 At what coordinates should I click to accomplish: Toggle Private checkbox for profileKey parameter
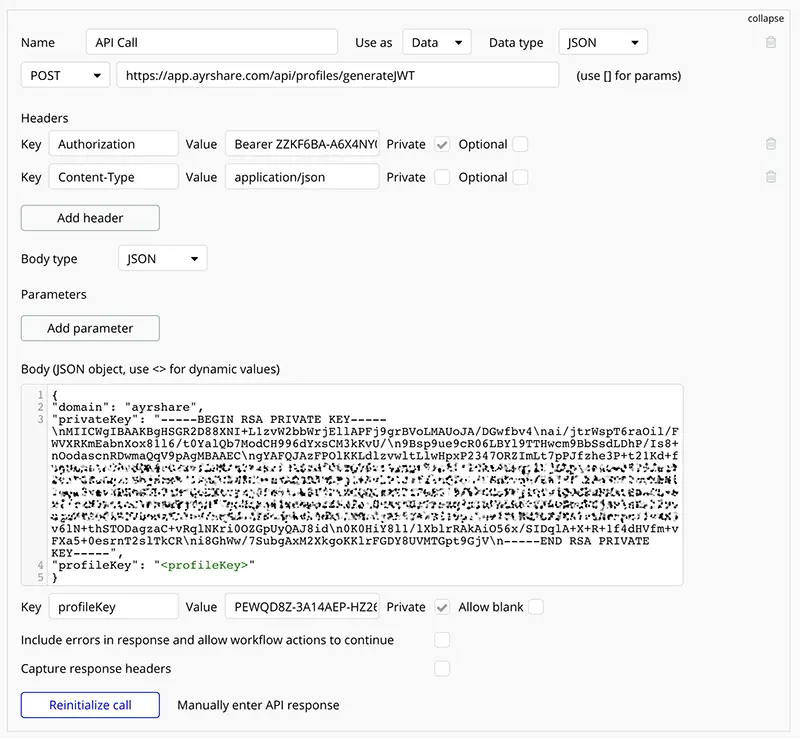(x=442, y=607)
